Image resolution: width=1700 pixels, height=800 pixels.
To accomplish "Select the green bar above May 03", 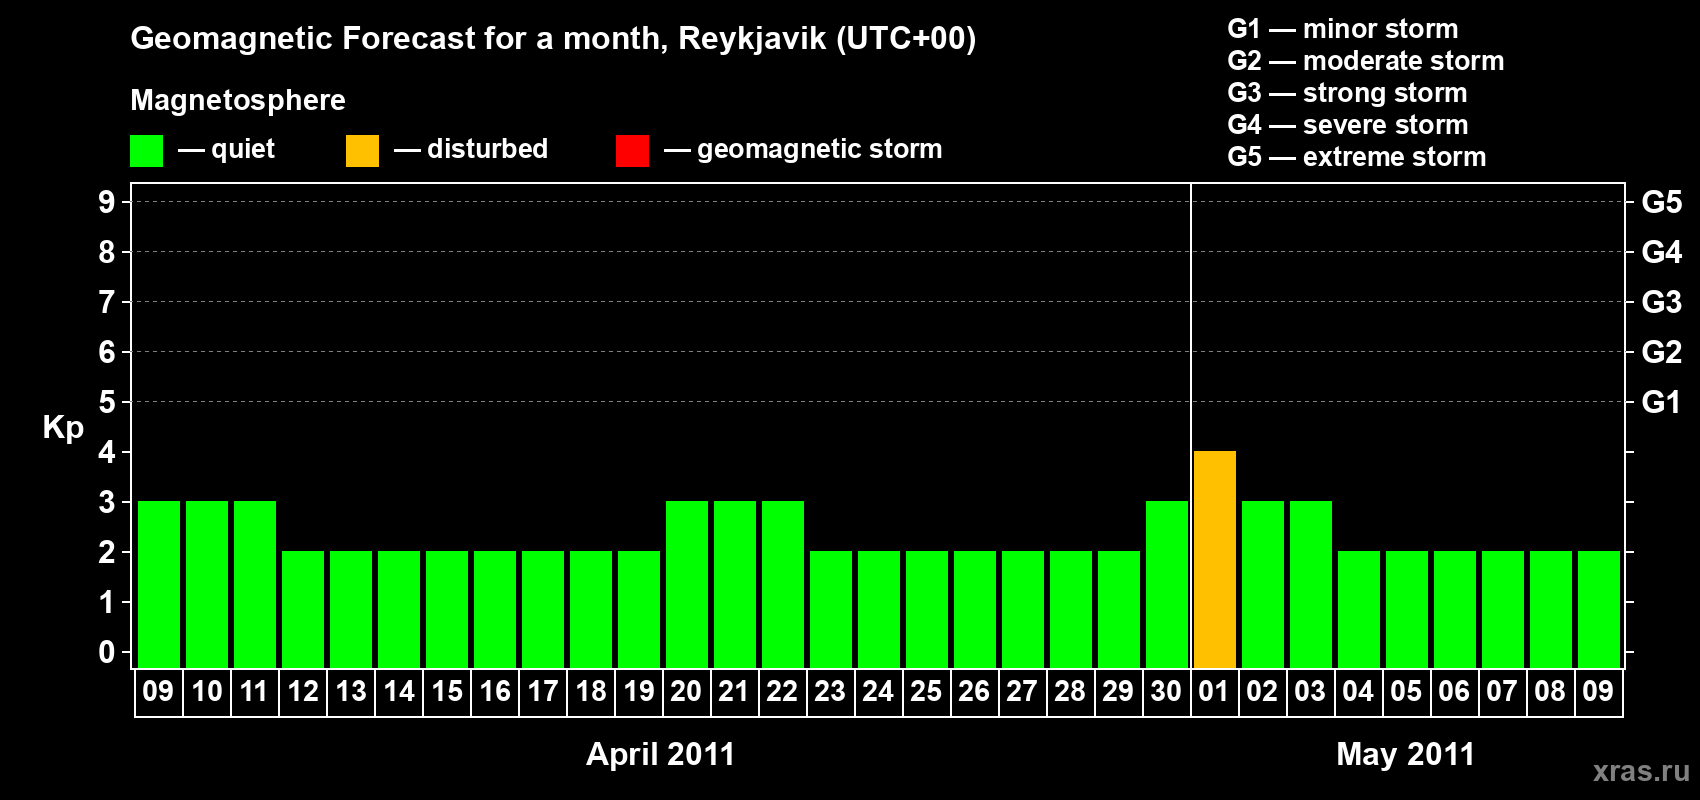I will coord(1311,585).
